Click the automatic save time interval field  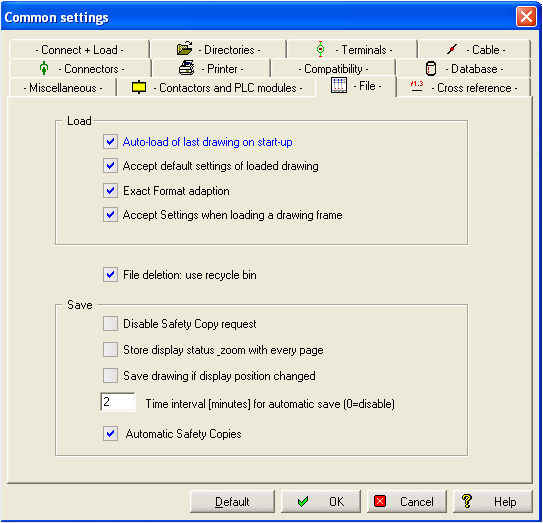tap(118, 402)
